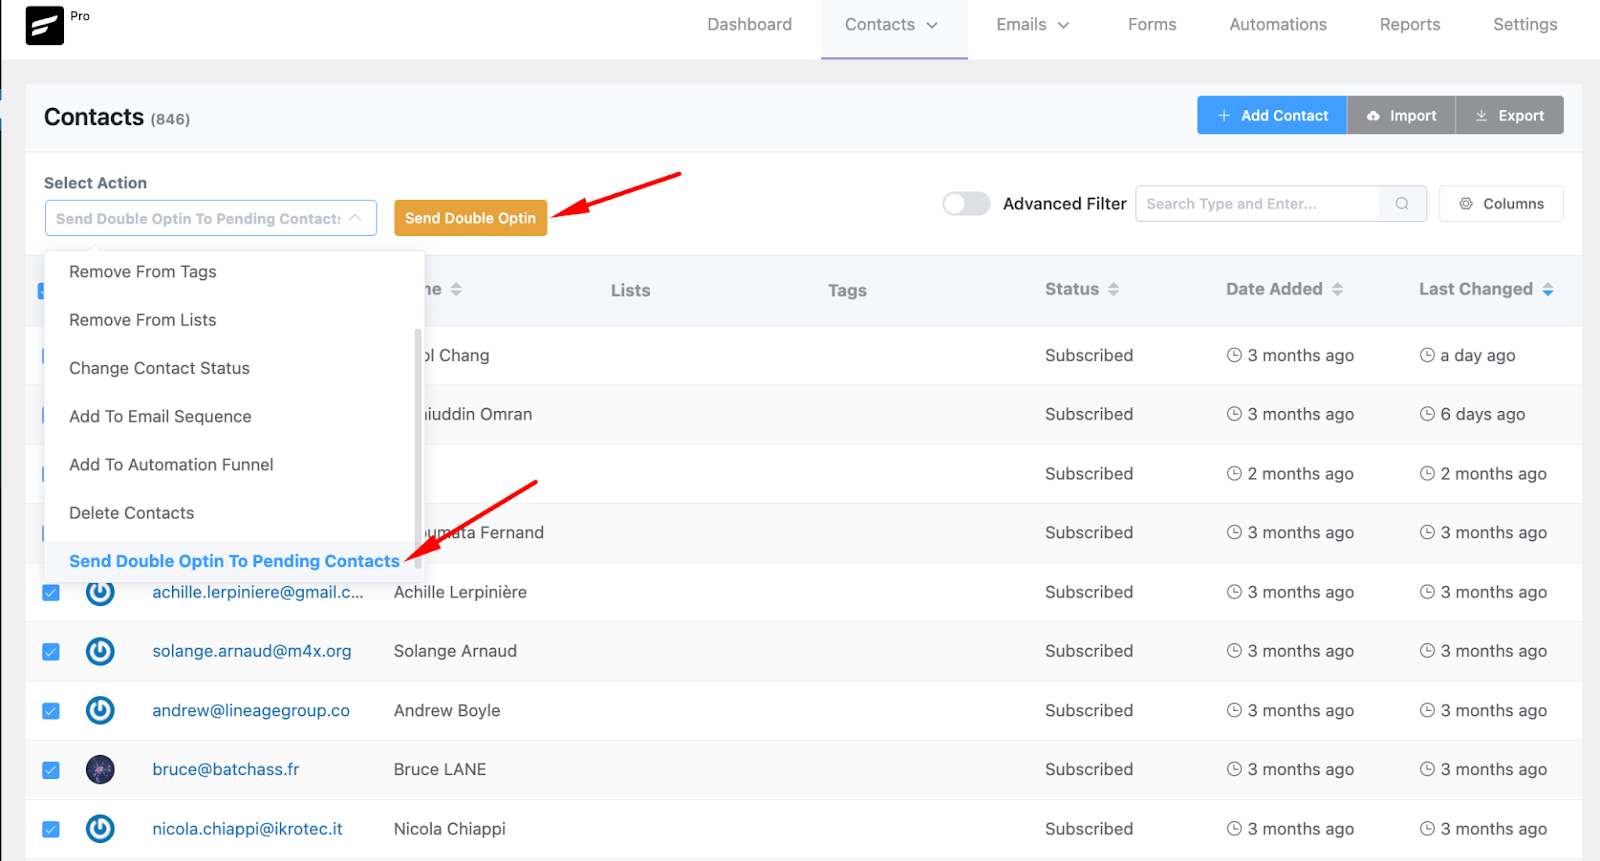Screen dimensions: 1600x861
Task: Collapse the Select Action dropdown
Action: point(355,218)
